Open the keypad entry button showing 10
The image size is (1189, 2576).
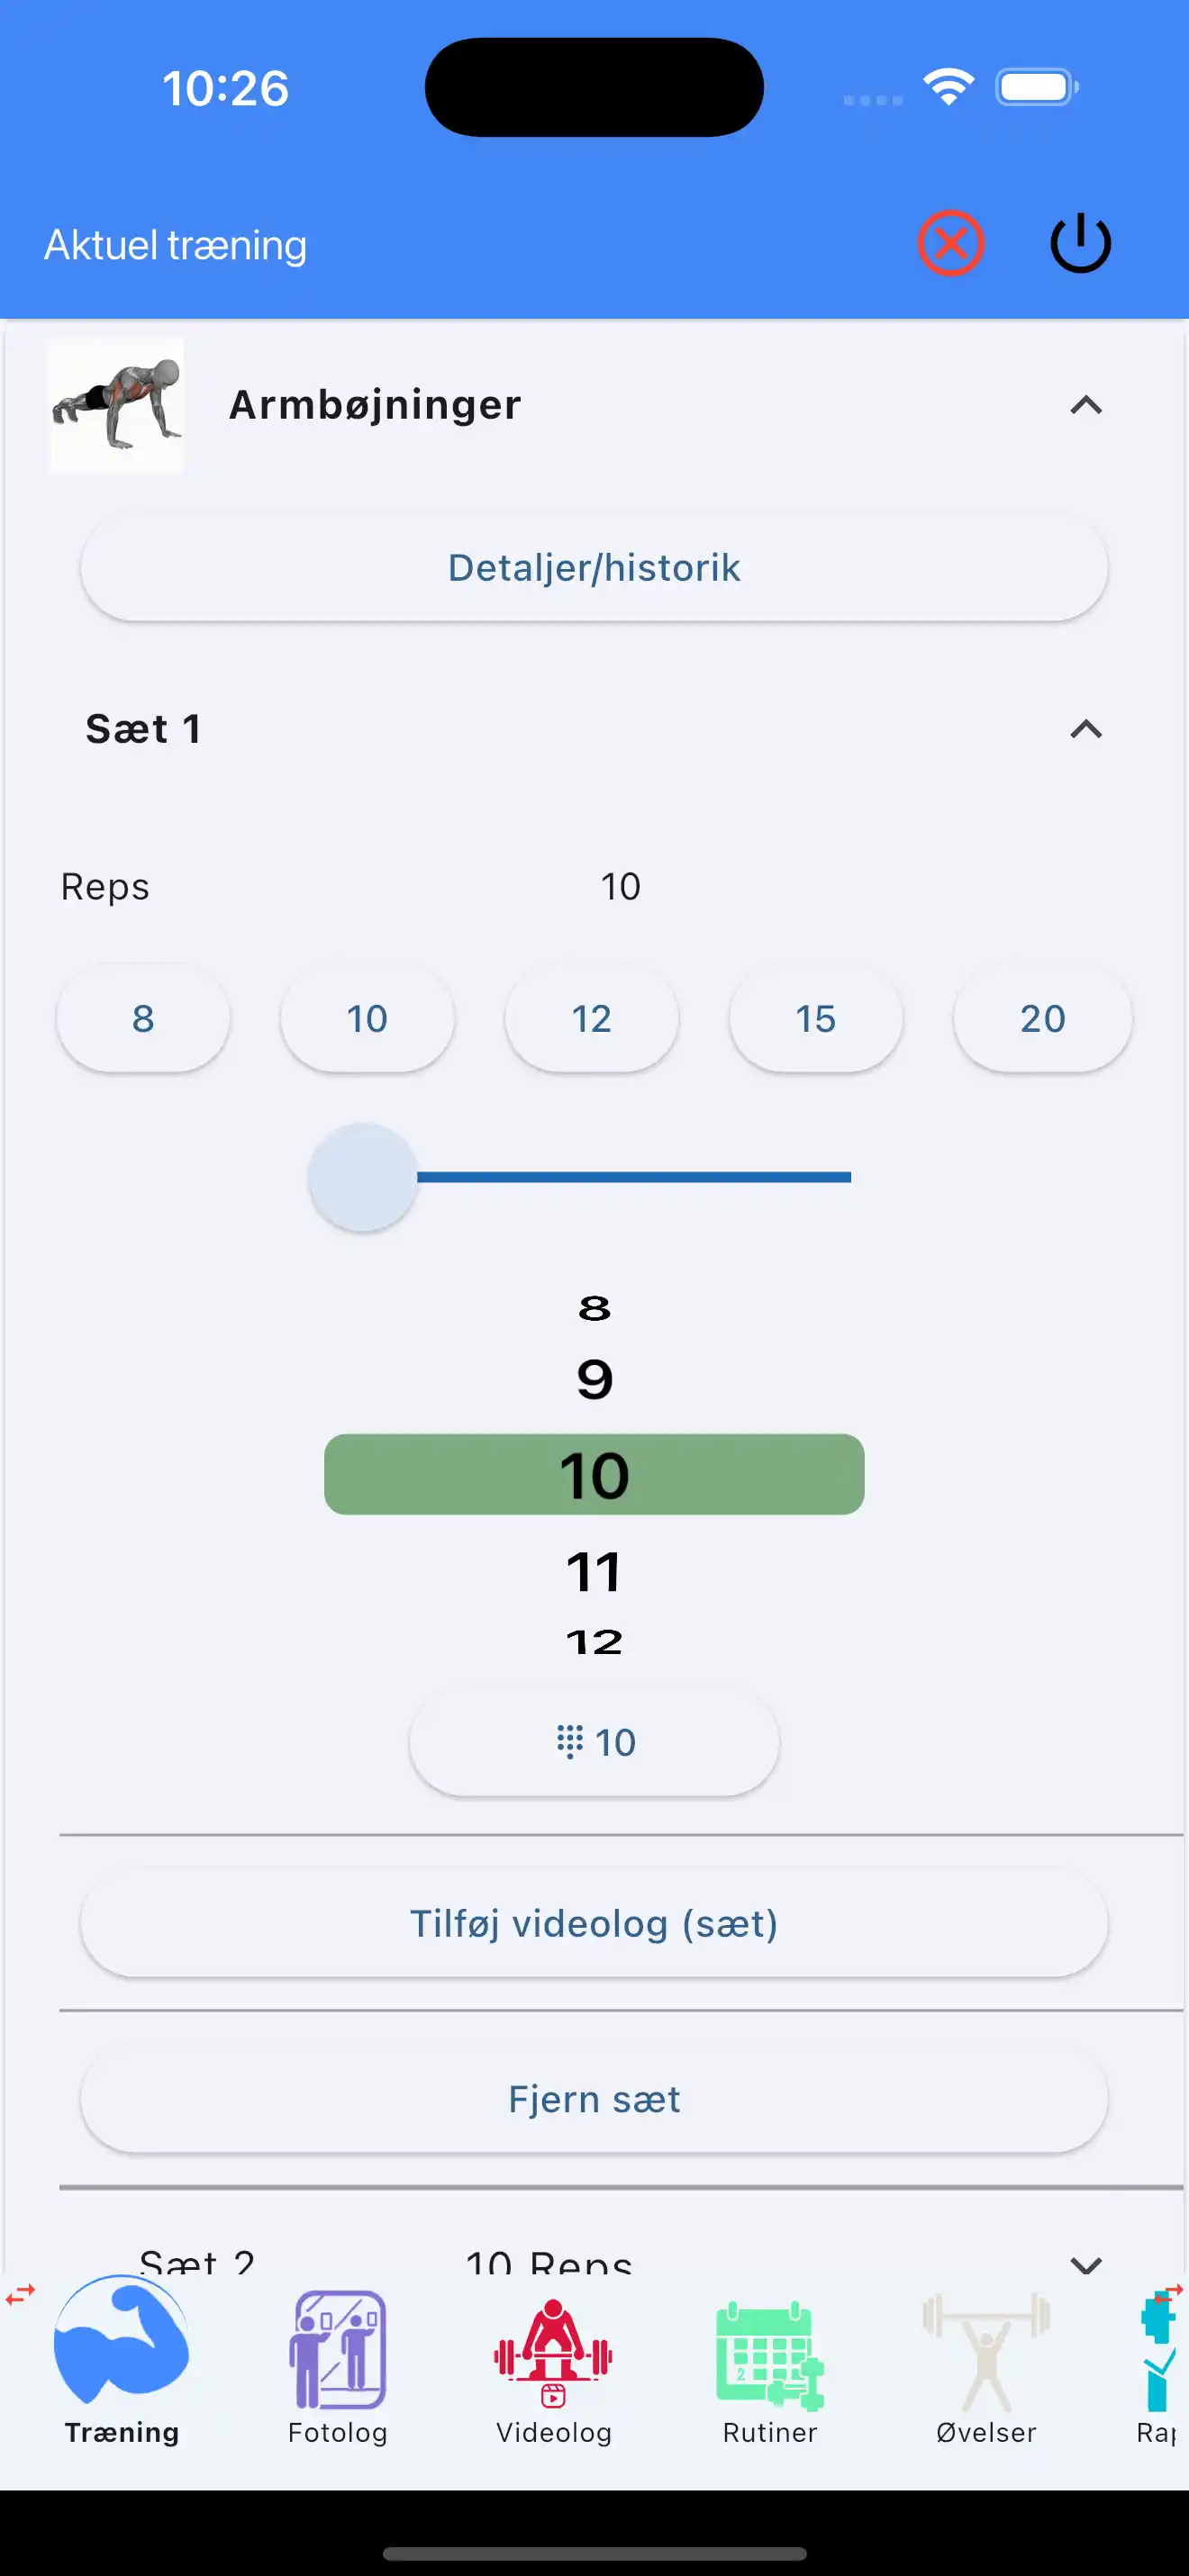(x=594, y=1742)
